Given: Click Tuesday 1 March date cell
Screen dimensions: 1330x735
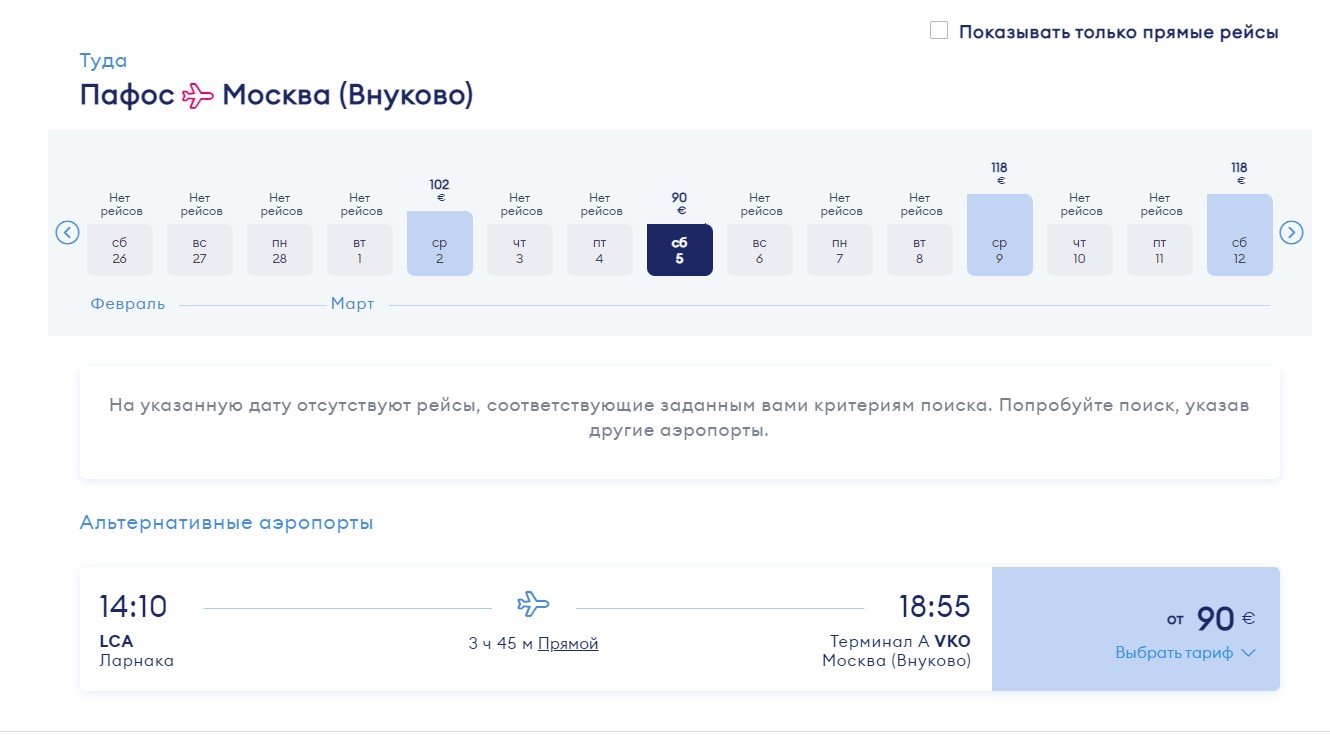Looking at the screenshot, I should (x=360, y=249).
